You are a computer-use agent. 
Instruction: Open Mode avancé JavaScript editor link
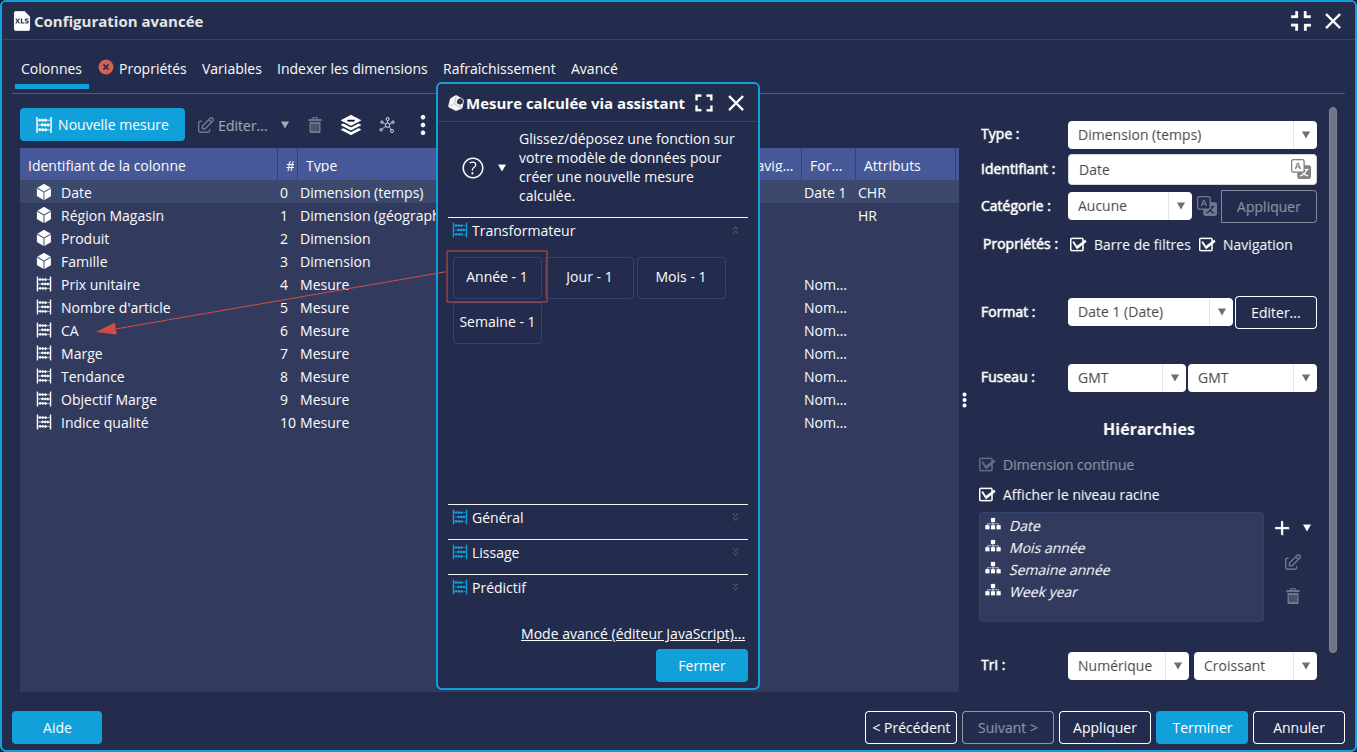pos(633,634)
